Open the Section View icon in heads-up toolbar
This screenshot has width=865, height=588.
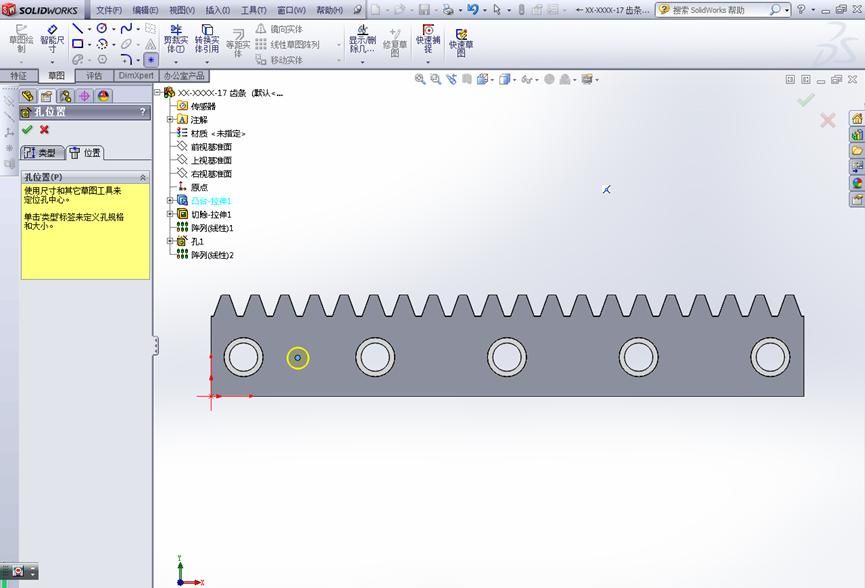(465, 77)
